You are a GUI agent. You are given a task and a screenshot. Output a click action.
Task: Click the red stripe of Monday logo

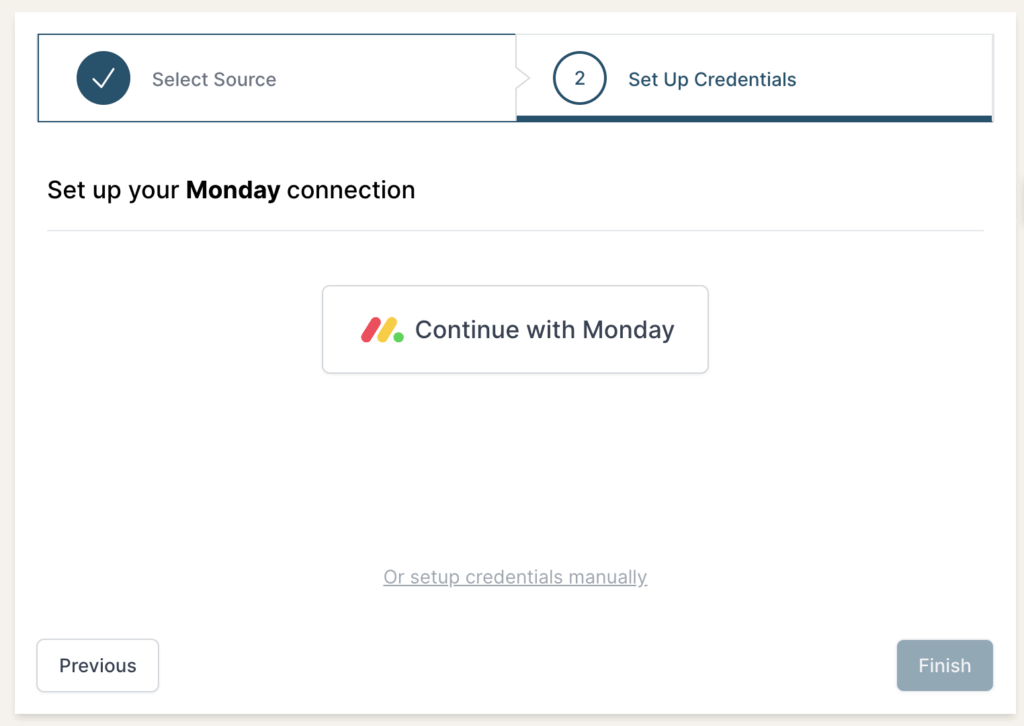[371, 330]
